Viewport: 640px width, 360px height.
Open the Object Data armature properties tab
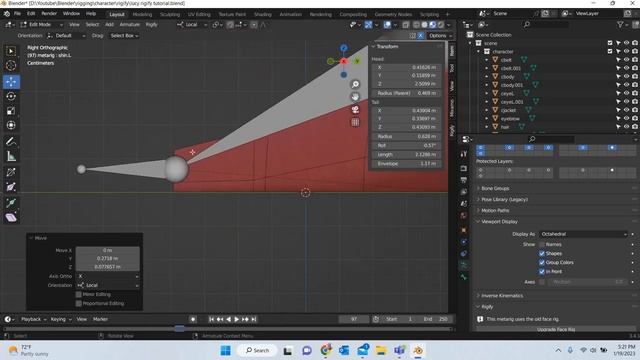pyautogui.click(x=464, y=265)
